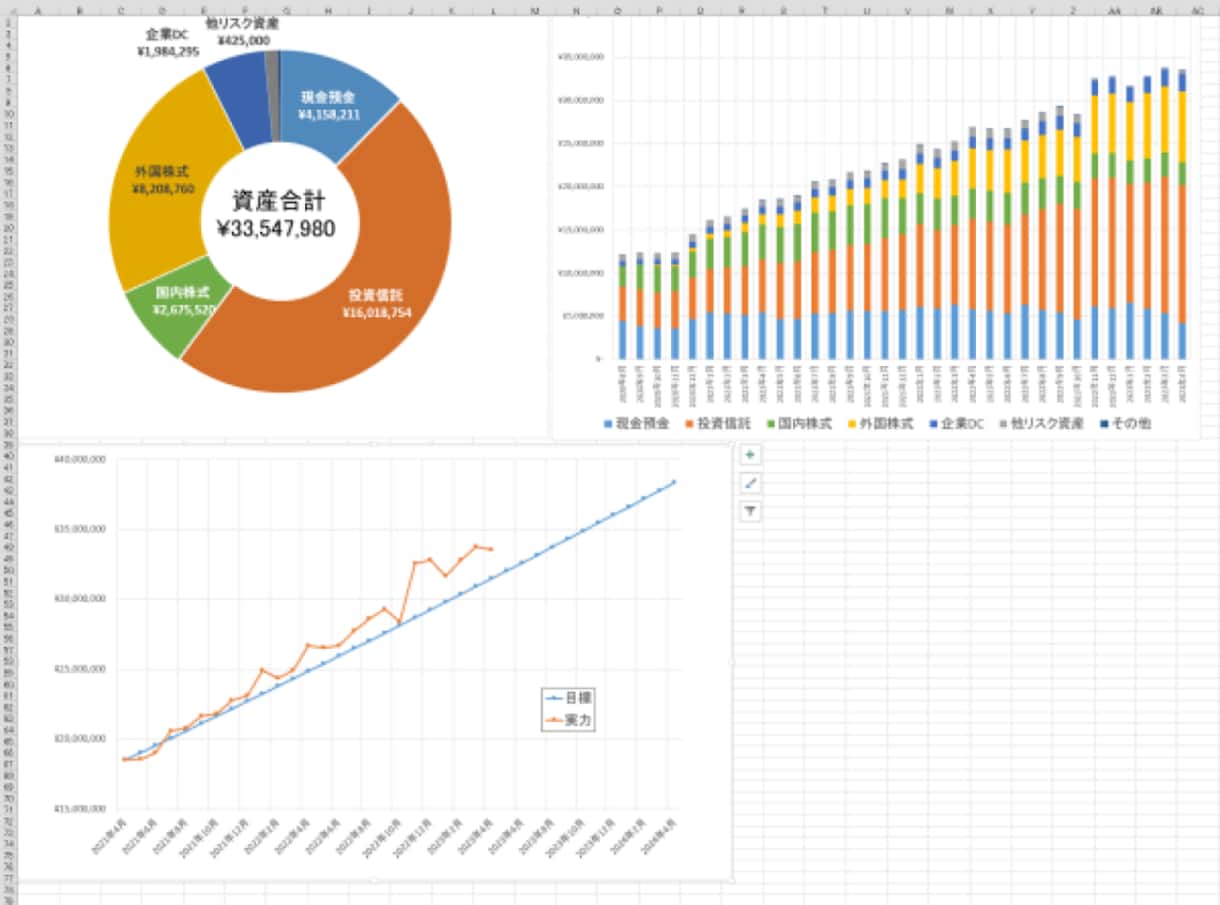Open the Chart Elements plus button
1220x905 pixels.
point(751,455)
